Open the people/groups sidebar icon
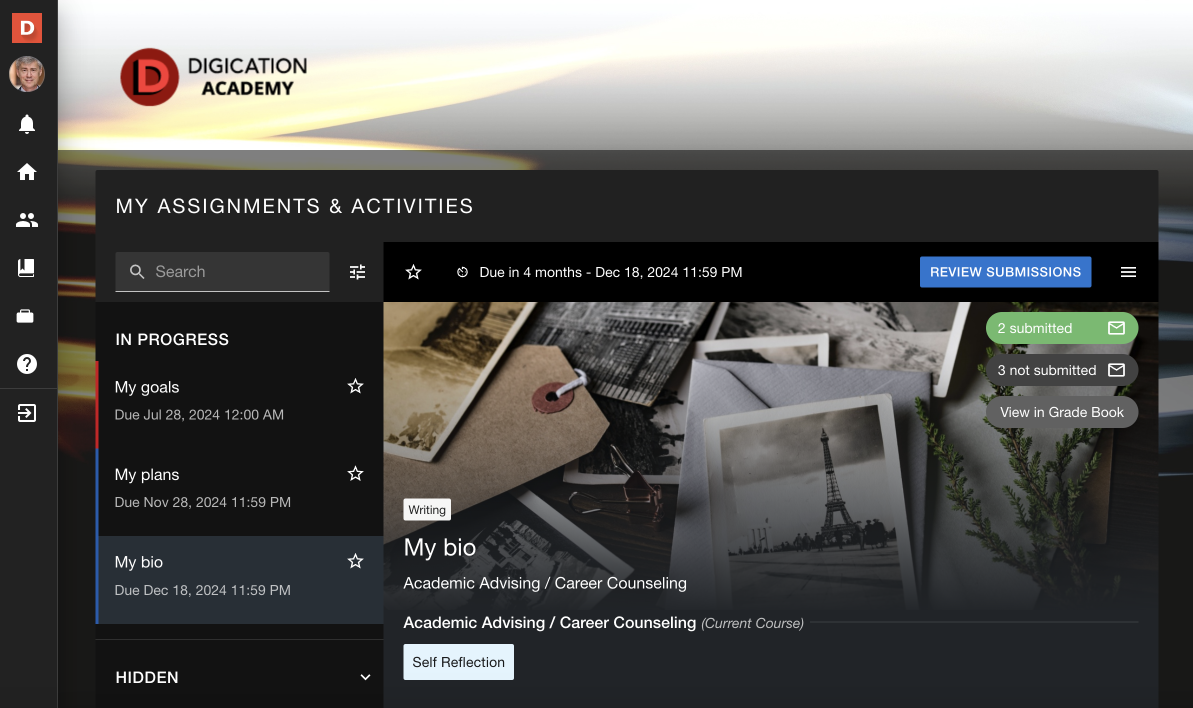Image resolution: width=1193 pixels, height=708 pixels. (27, 220)
